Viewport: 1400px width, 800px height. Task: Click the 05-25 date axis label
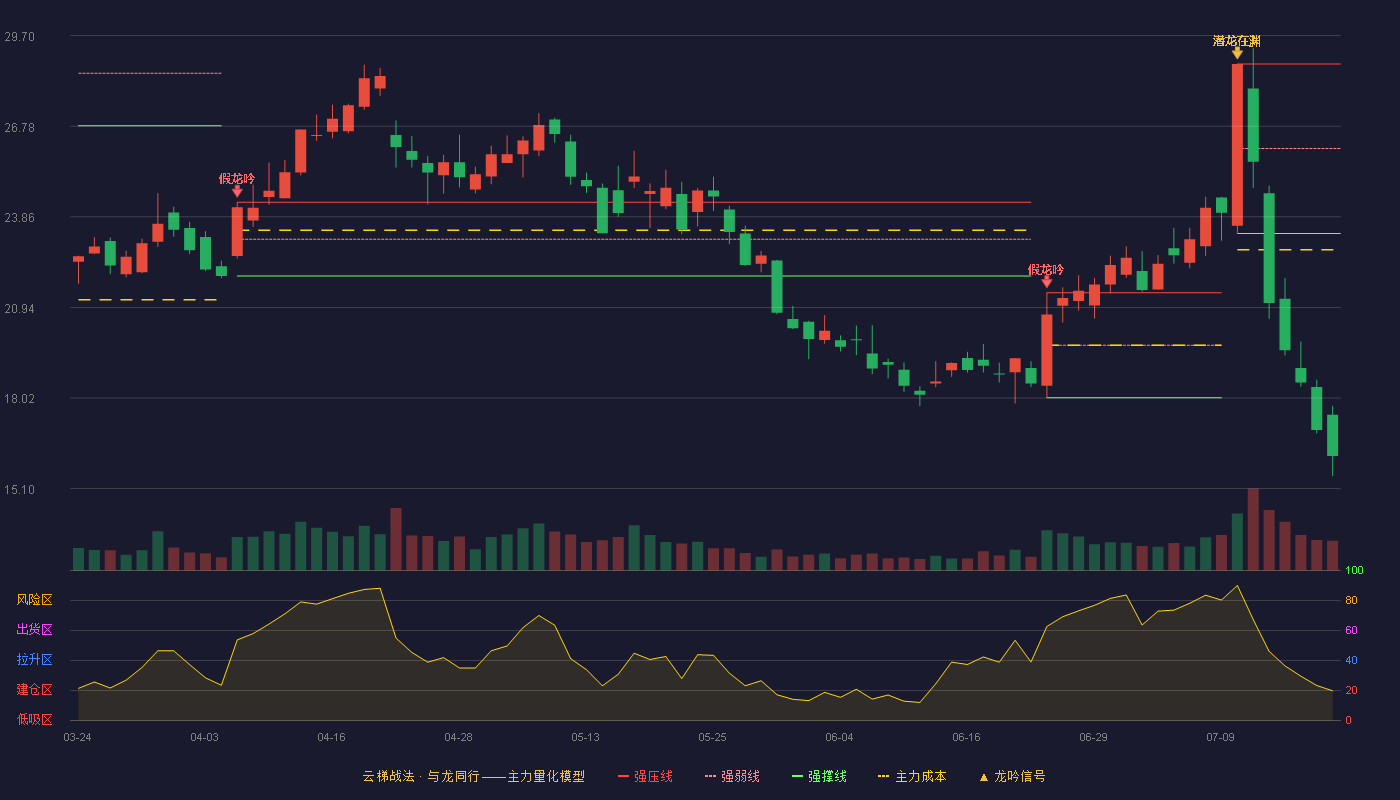coord(712,737)
